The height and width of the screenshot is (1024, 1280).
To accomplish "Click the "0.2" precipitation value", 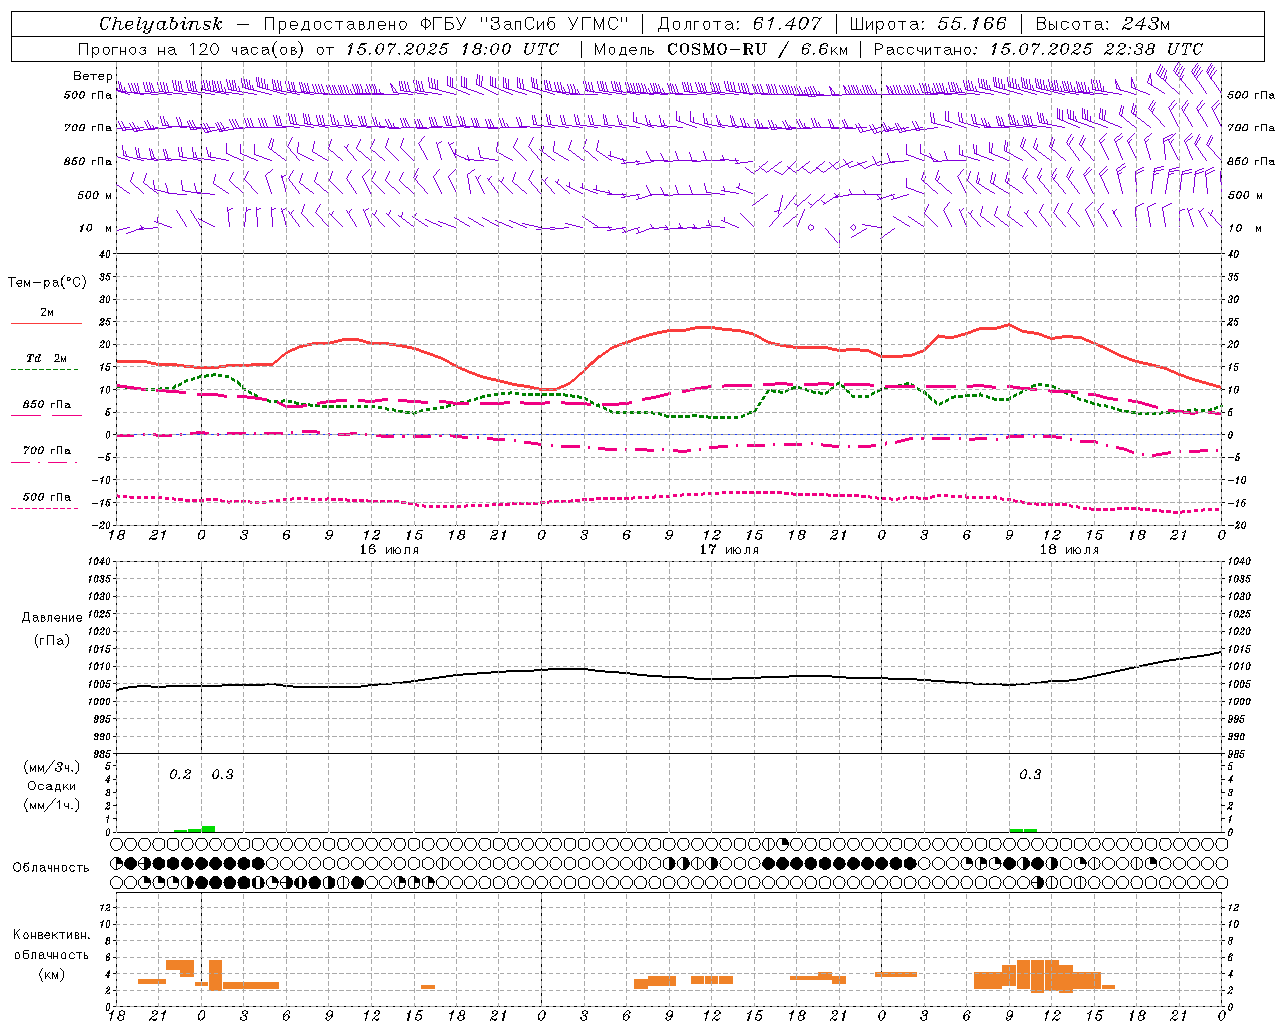I will [180, 774].
